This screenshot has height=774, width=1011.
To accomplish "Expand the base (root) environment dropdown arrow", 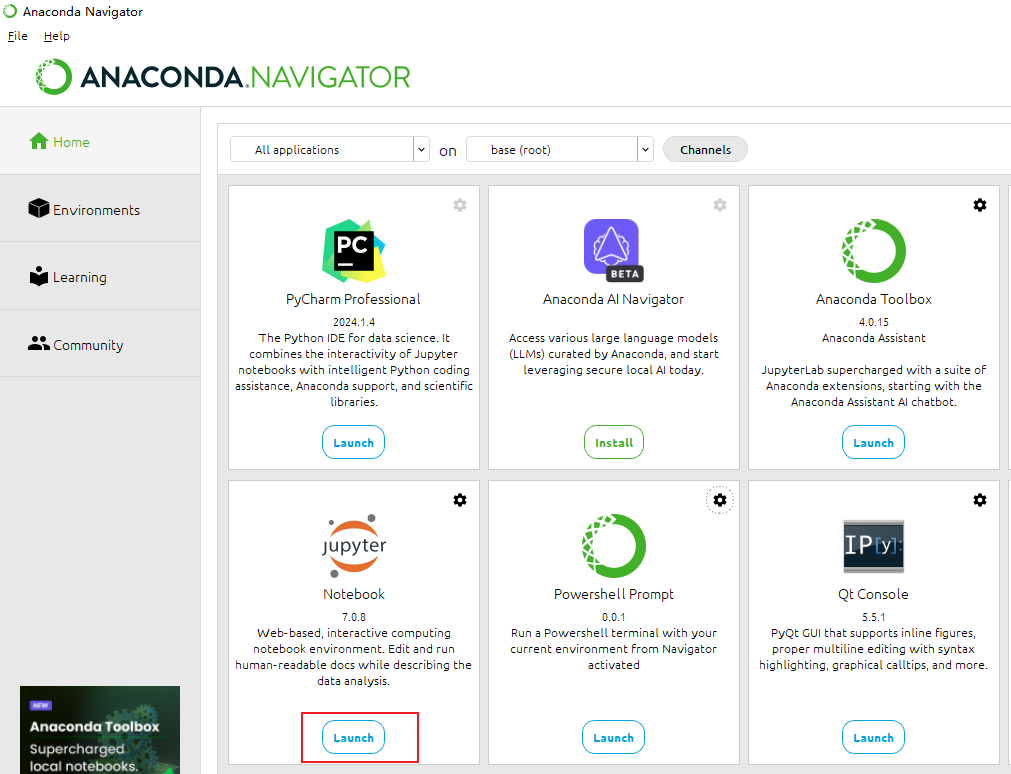I will coord(645,150).
